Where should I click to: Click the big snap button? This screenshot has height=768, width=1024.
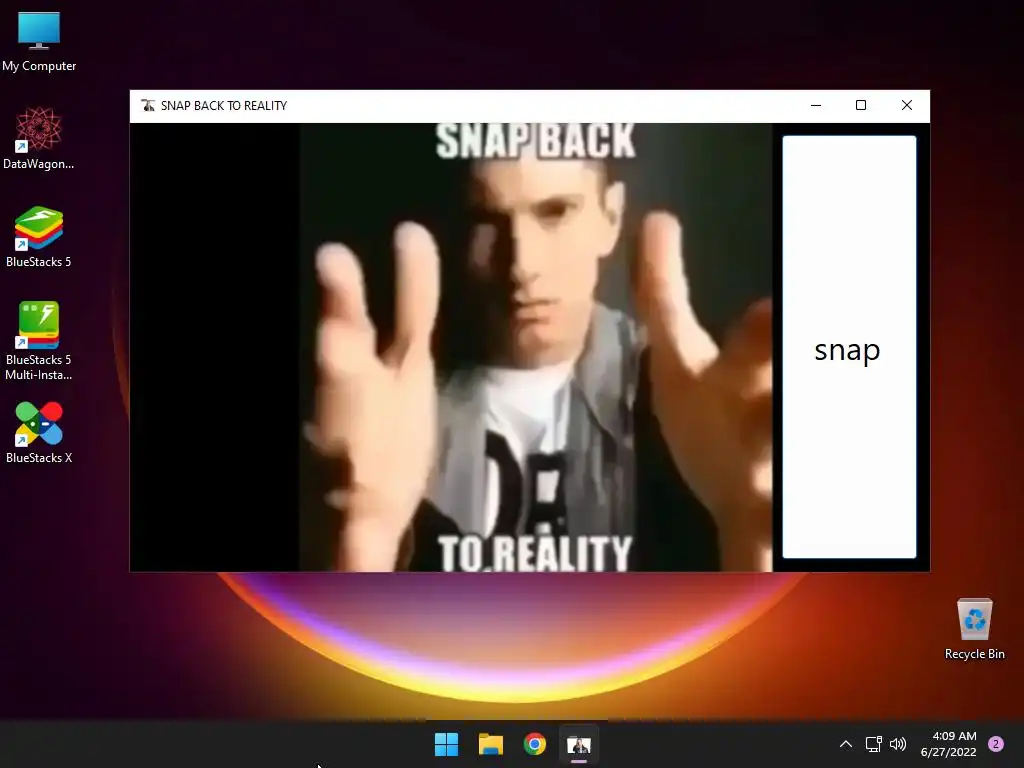849,347
